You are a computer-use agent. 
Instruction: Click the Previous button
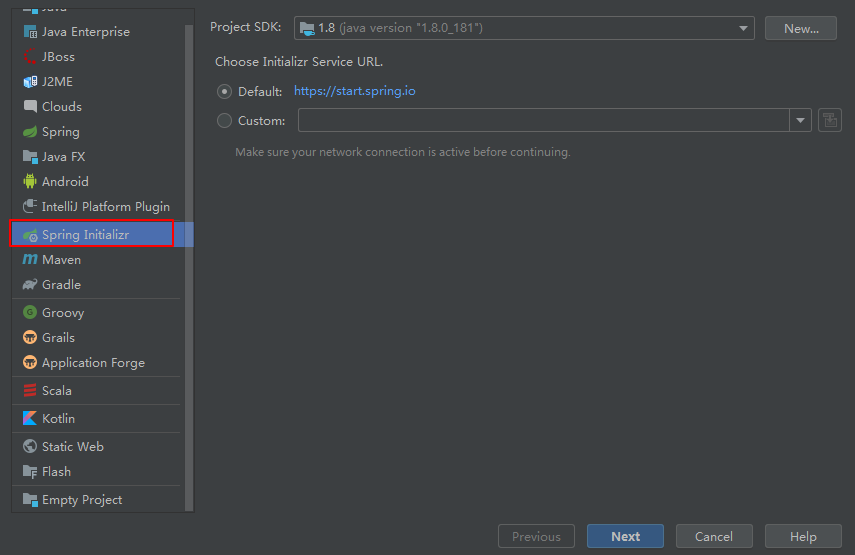(x=537, y=536)
